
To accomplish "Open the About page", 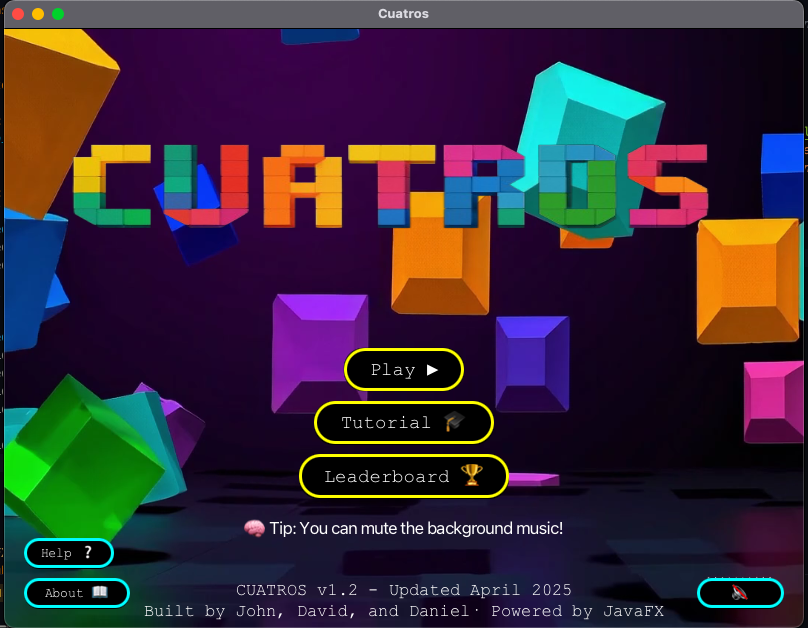I will click(x=76, y=592).
